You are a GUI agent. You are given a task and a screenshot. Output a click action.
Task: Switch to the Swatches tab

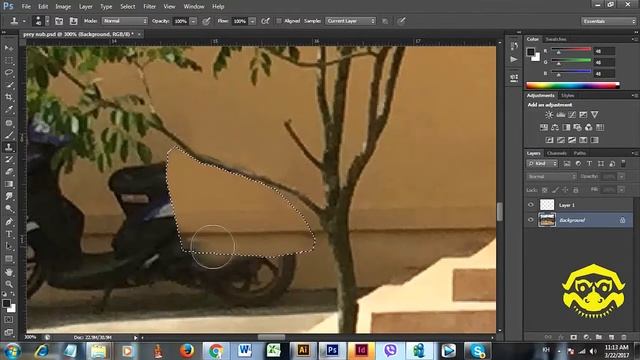pos(556,39)
